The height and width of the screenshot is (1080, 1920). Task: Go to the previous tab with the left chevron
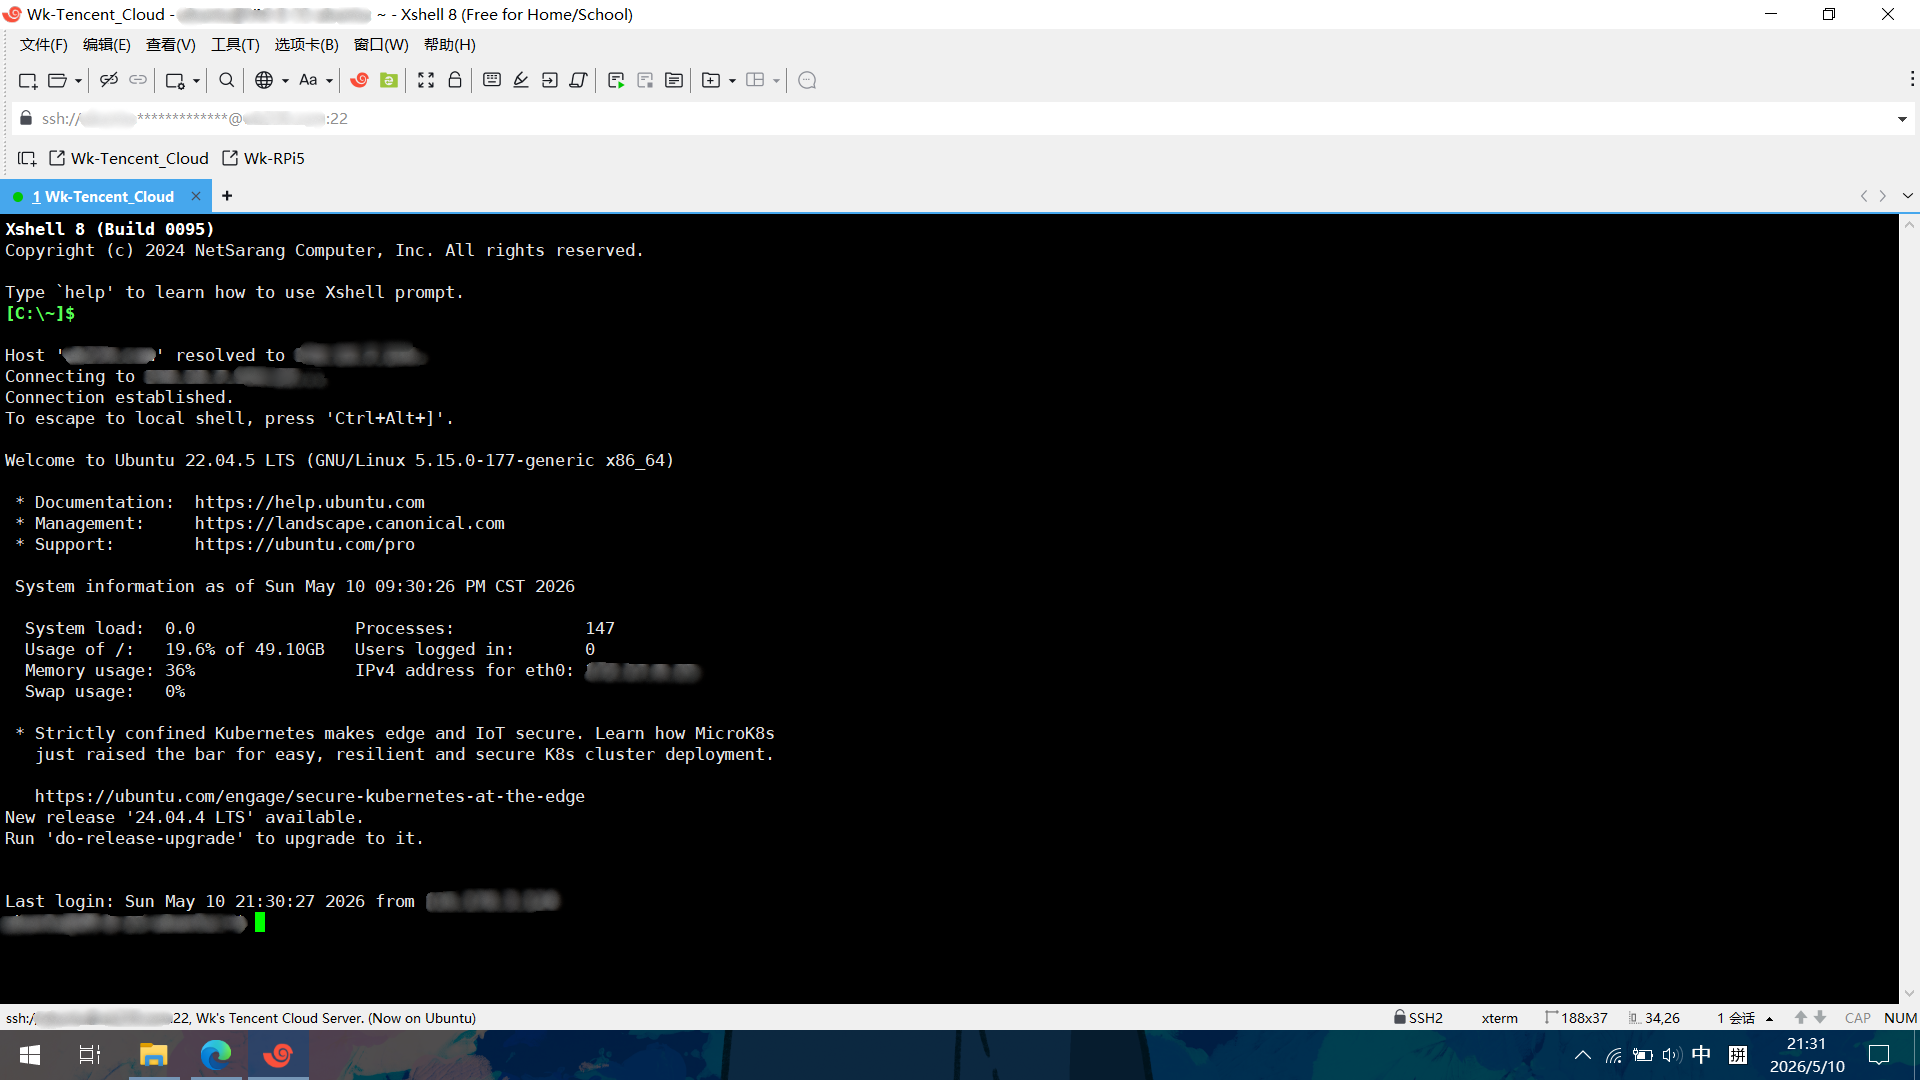[1864, 196]
